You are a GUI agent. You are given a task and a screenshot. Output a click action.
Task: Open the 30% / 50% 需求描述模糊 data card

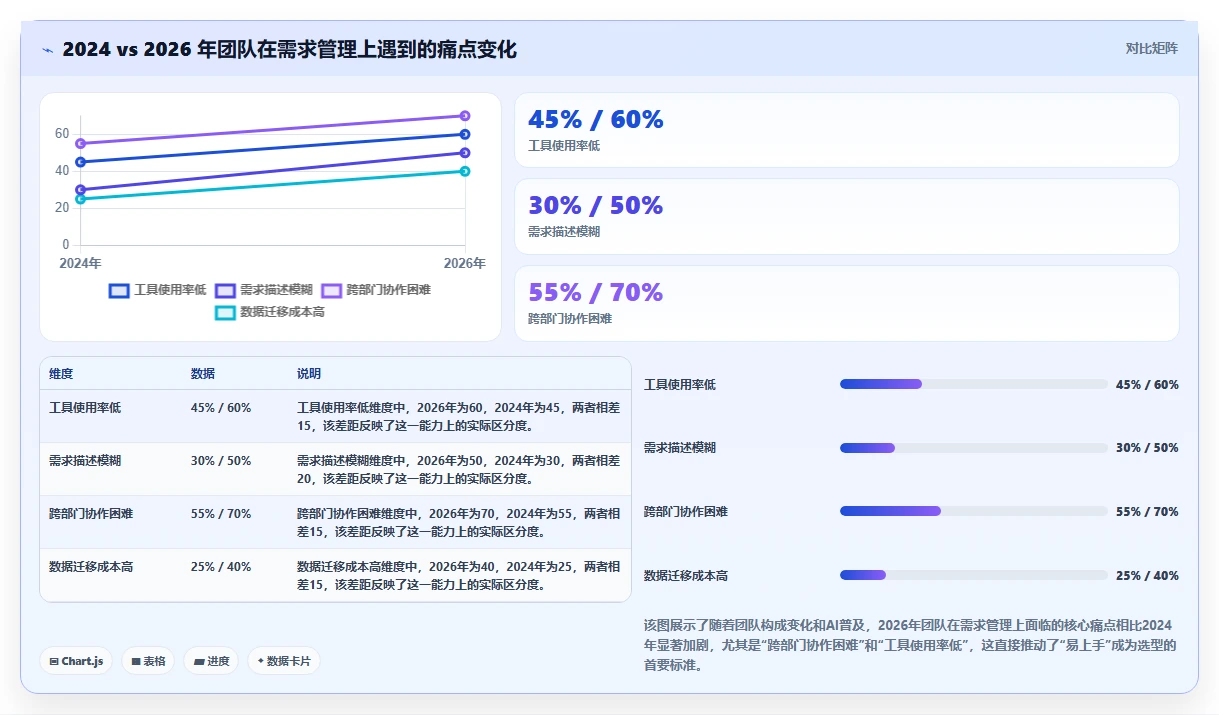[847, 216]
